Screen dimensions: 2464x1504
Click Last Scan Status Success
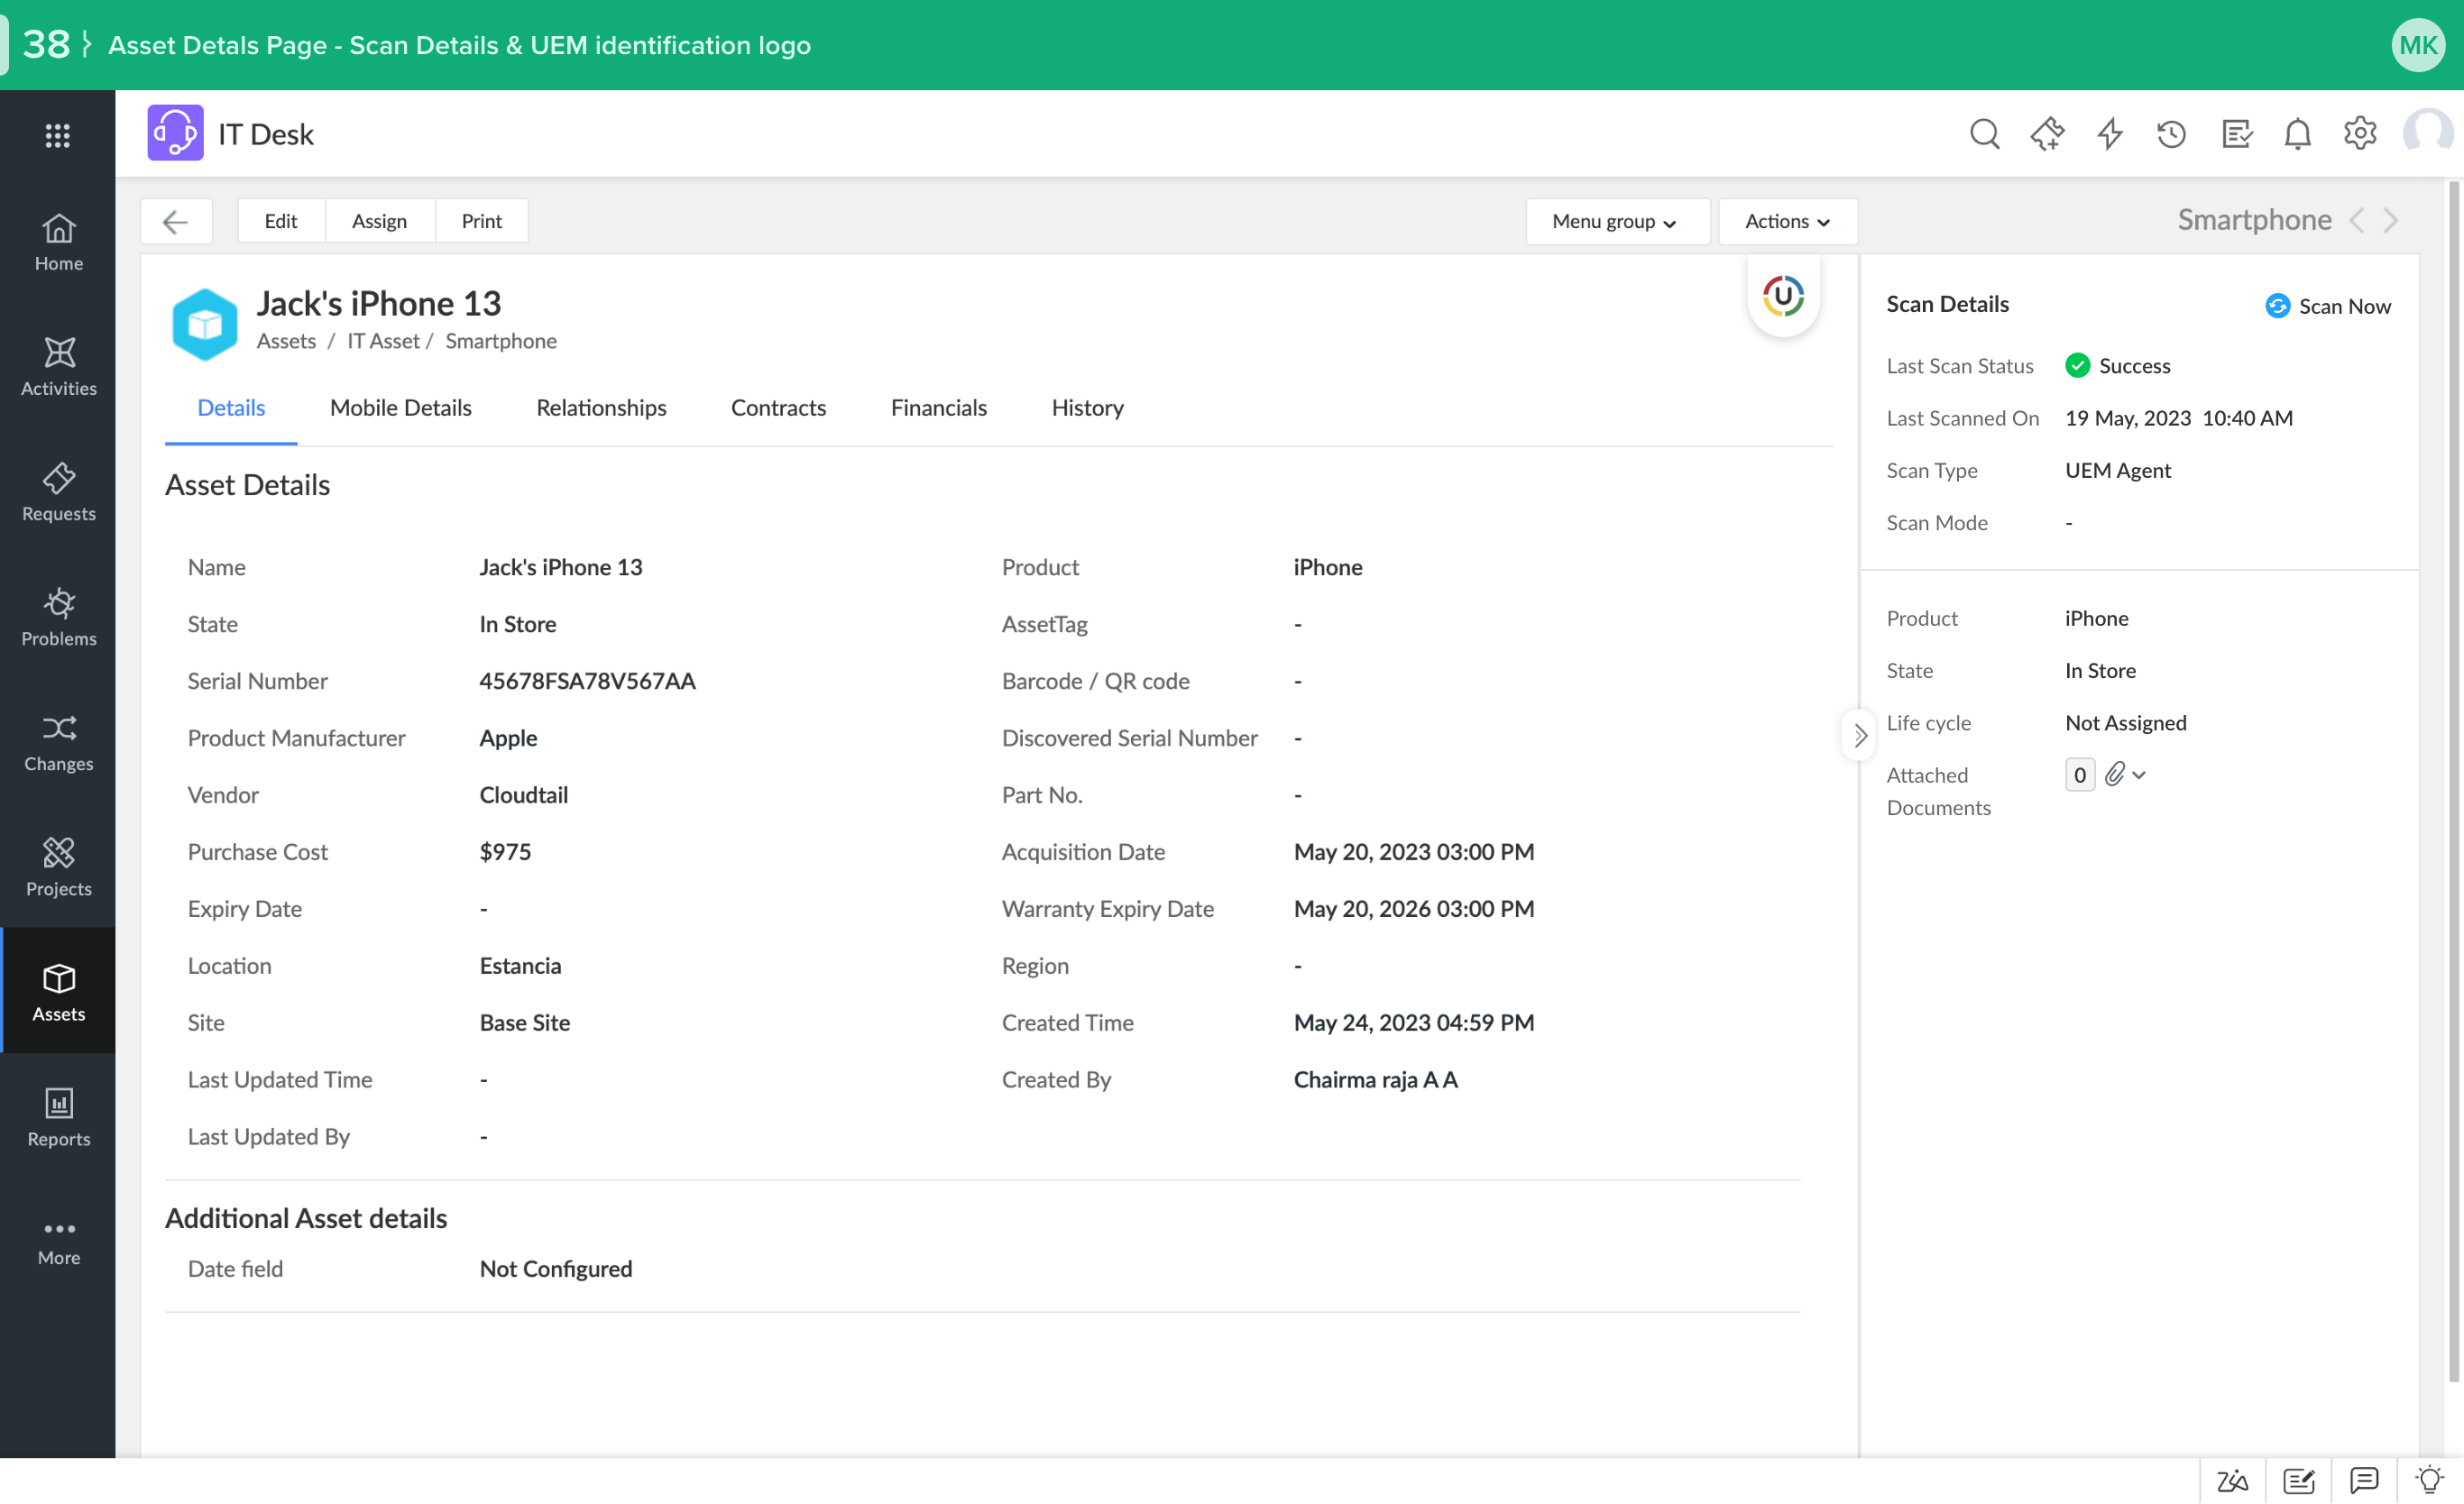2118,366
